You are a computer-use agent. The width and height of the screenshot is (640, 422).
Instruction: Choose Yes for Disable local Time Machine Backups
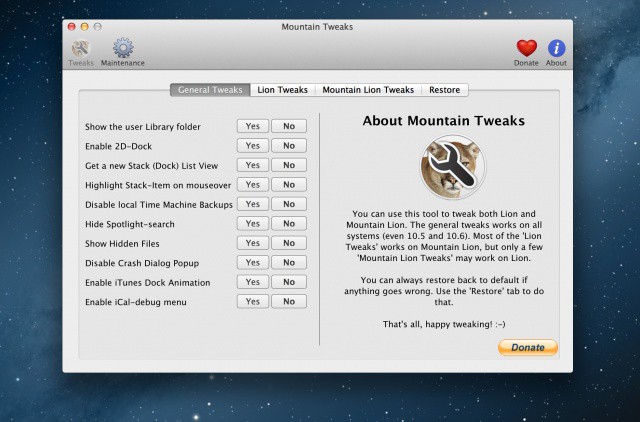[253, 204]
